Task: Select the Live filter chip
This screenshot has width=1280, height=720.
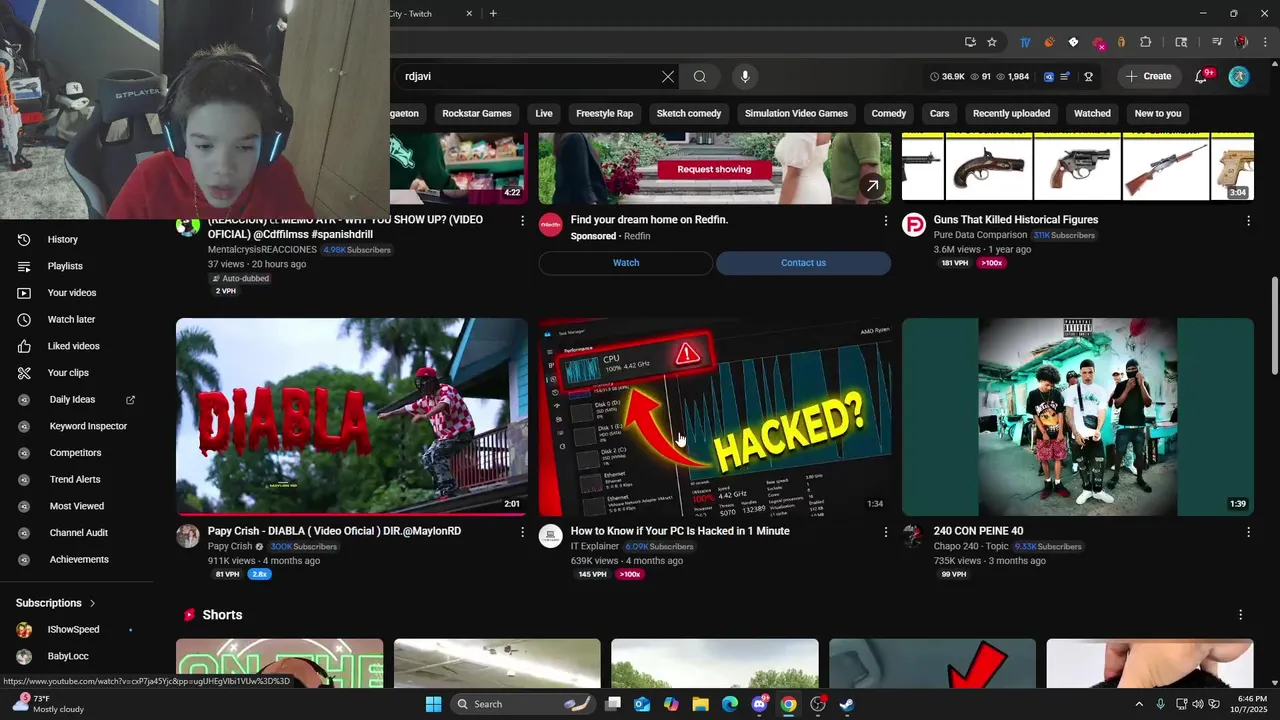Action: point(544,113)
